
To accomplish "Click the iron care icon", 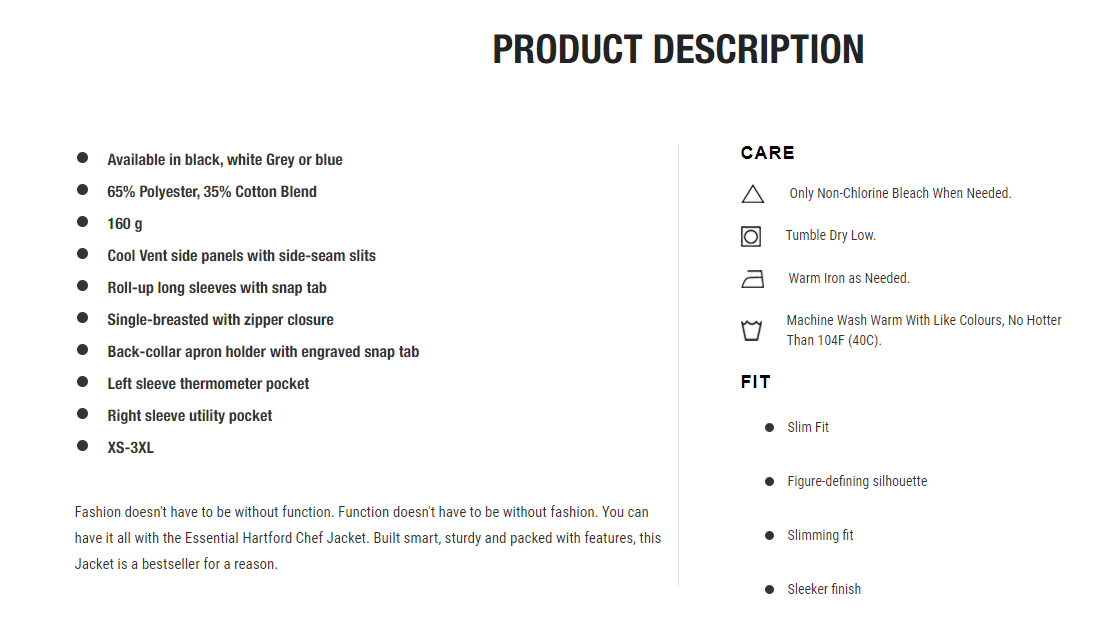I will (752, 279).
